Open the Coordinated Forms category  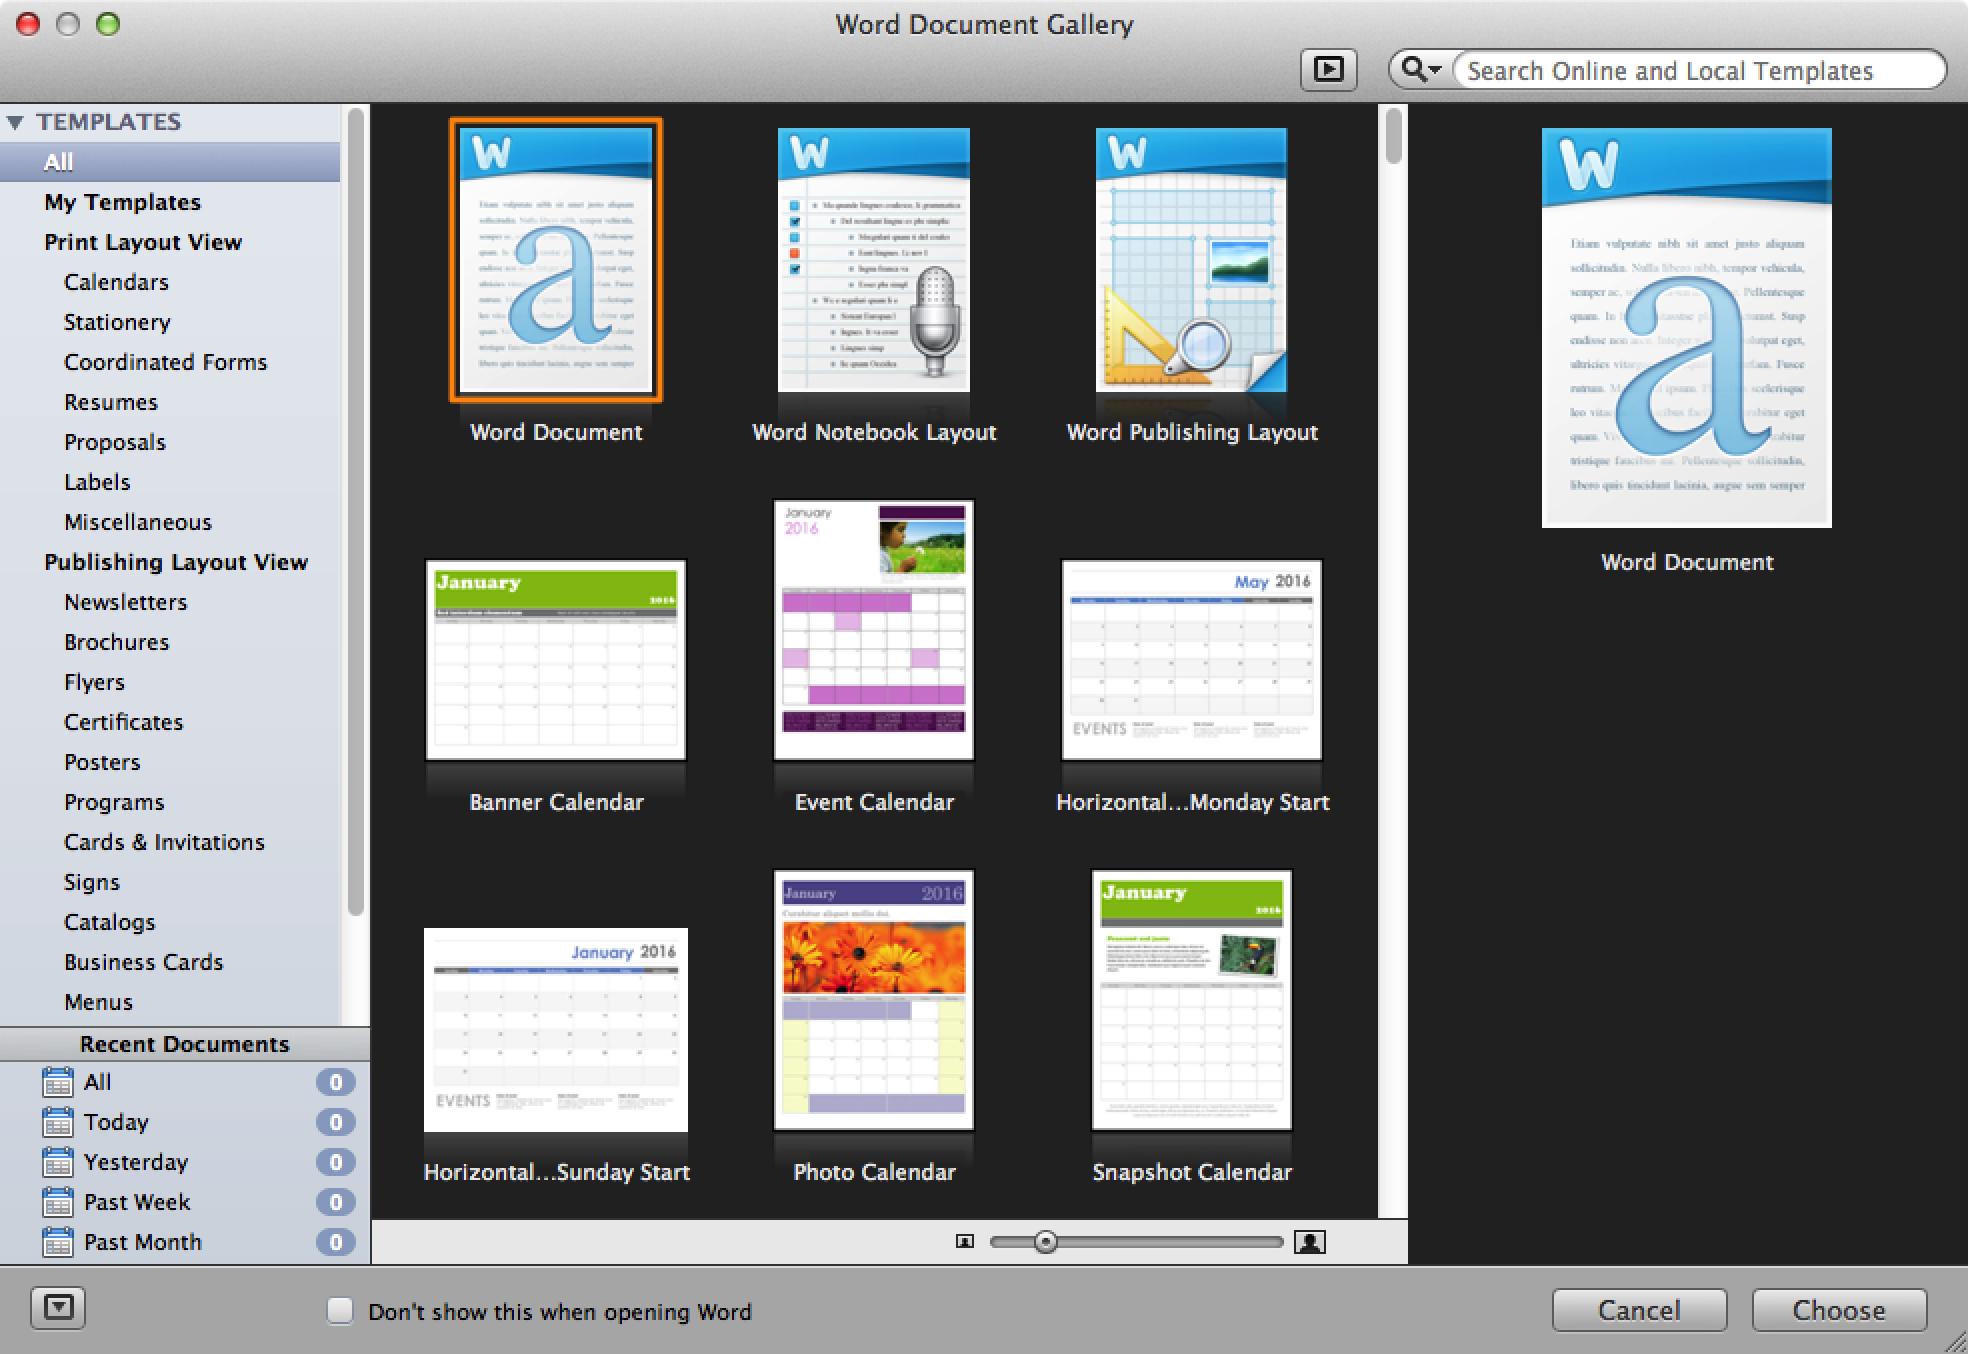point(170,362)
